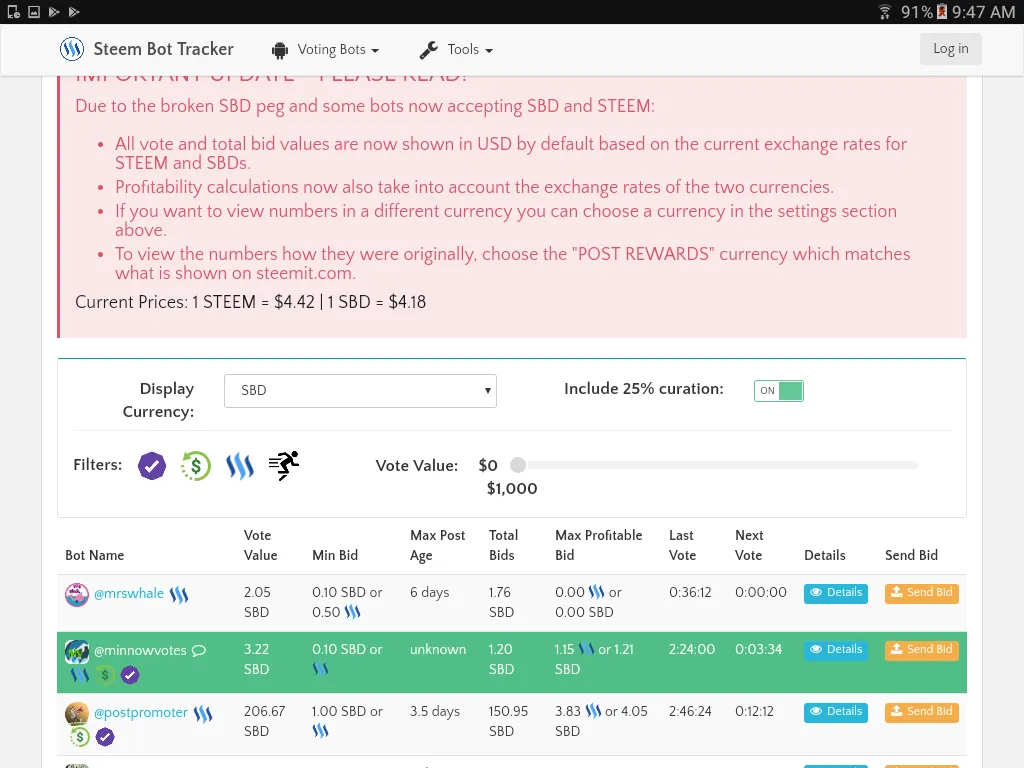Open the @minnowvotes bot link

coord(140,650)
